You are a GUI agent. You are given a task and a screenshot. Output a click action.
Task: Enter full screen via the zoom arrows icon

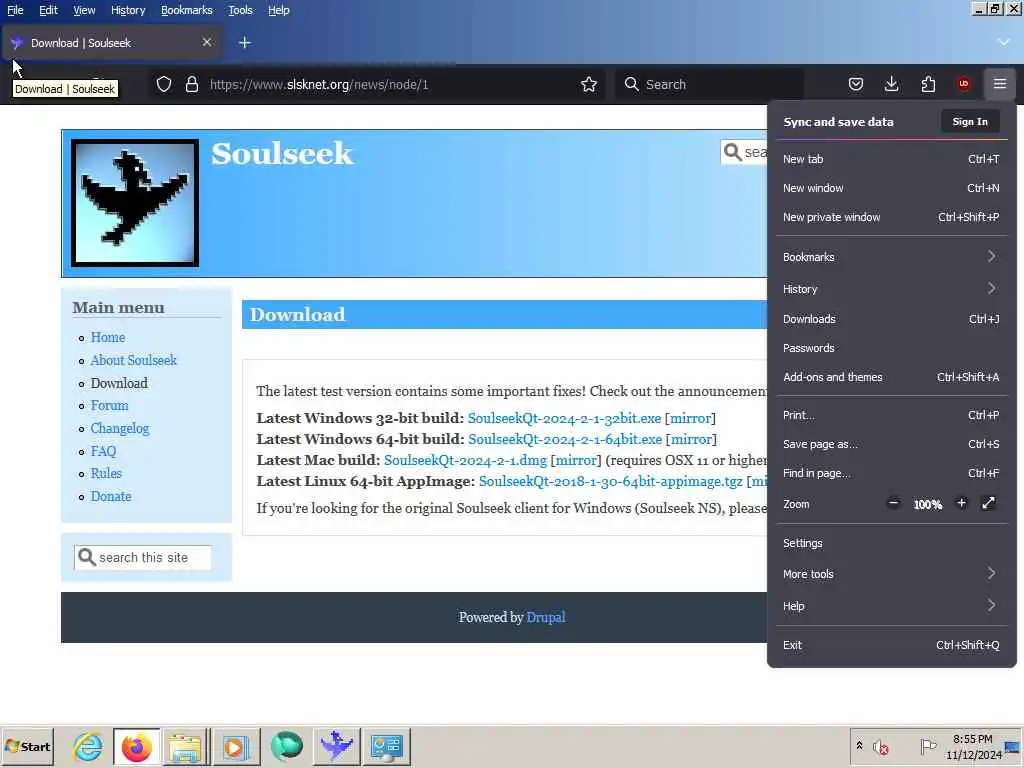tap(988, 503)
